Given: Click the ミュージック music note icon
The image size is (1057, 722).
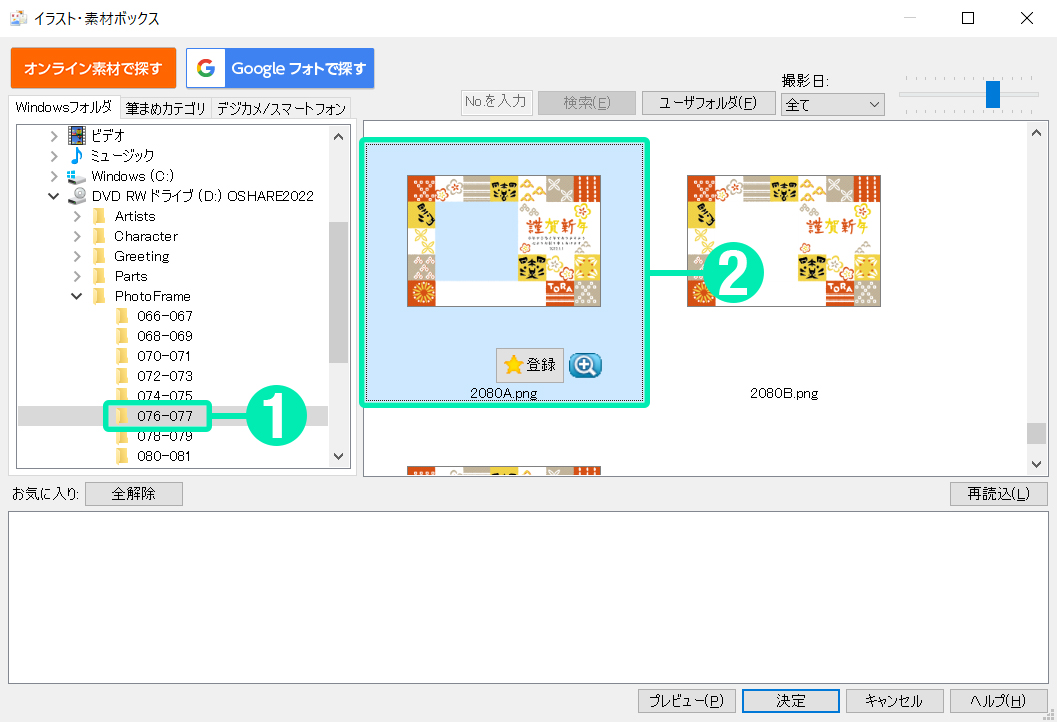Looking at the screenshot, I should pyautogui.click(x=77, y=155).
